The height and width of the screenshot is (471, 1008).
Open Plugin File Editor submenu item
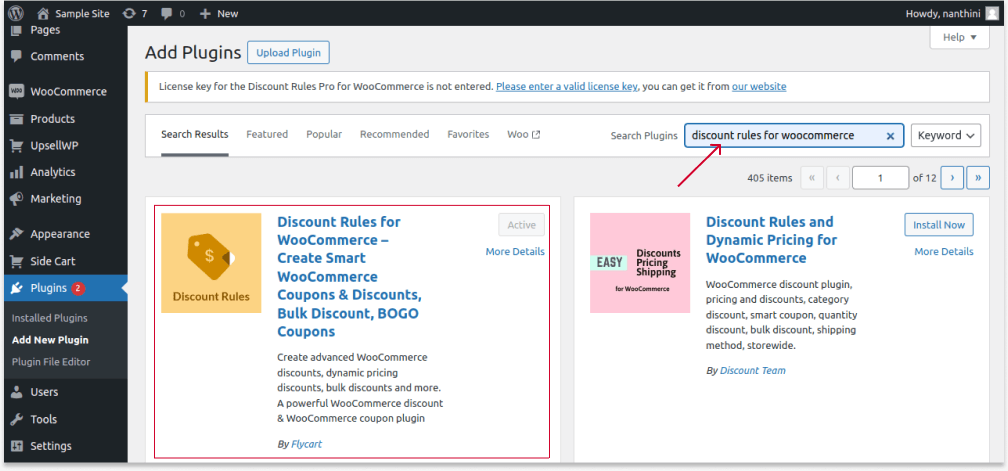51,362
